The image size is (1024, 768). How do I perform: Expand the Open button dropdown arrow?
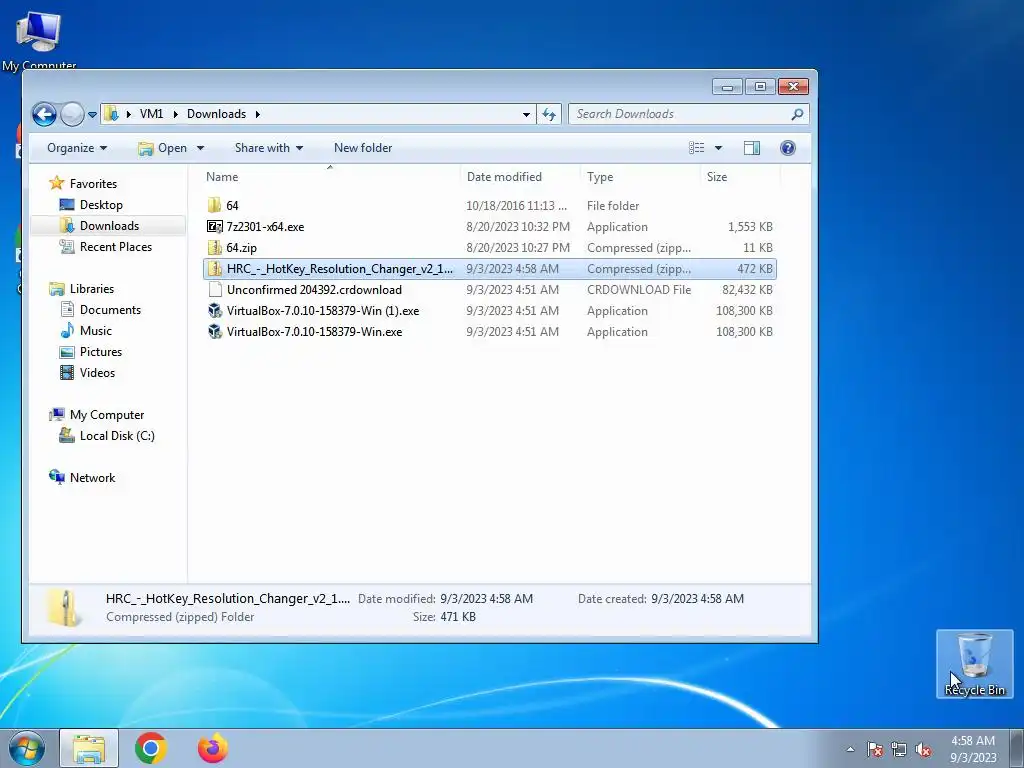200,148
